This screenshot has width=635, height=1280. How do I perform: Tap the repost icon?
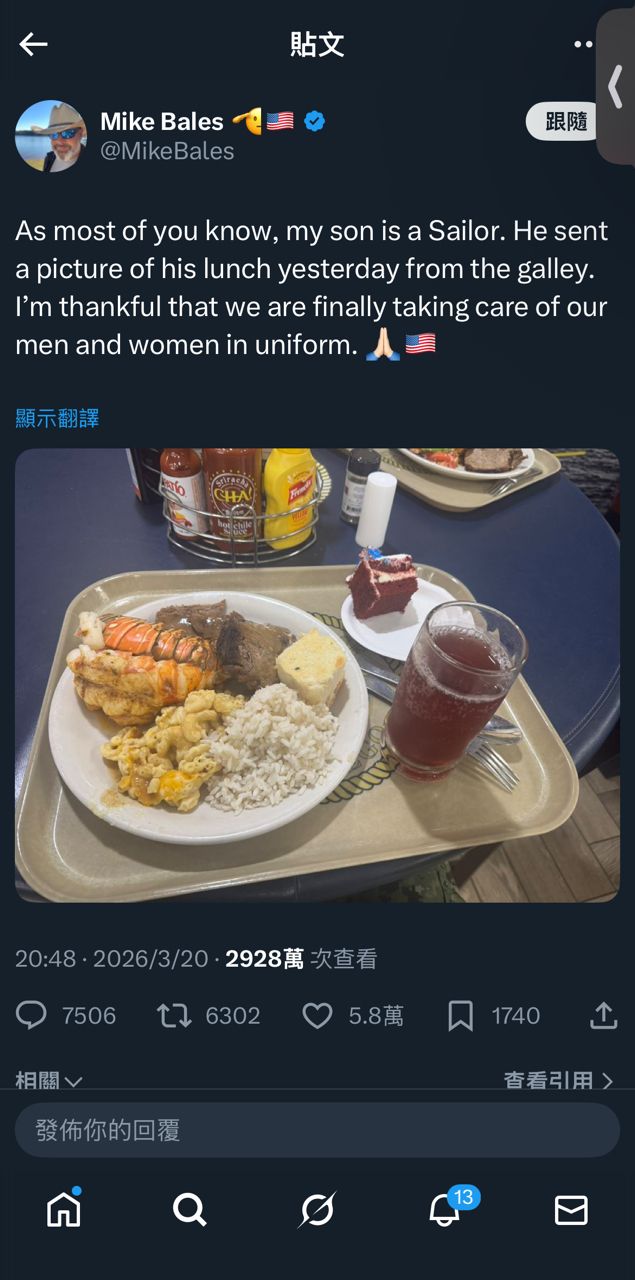coord(174,1016)
